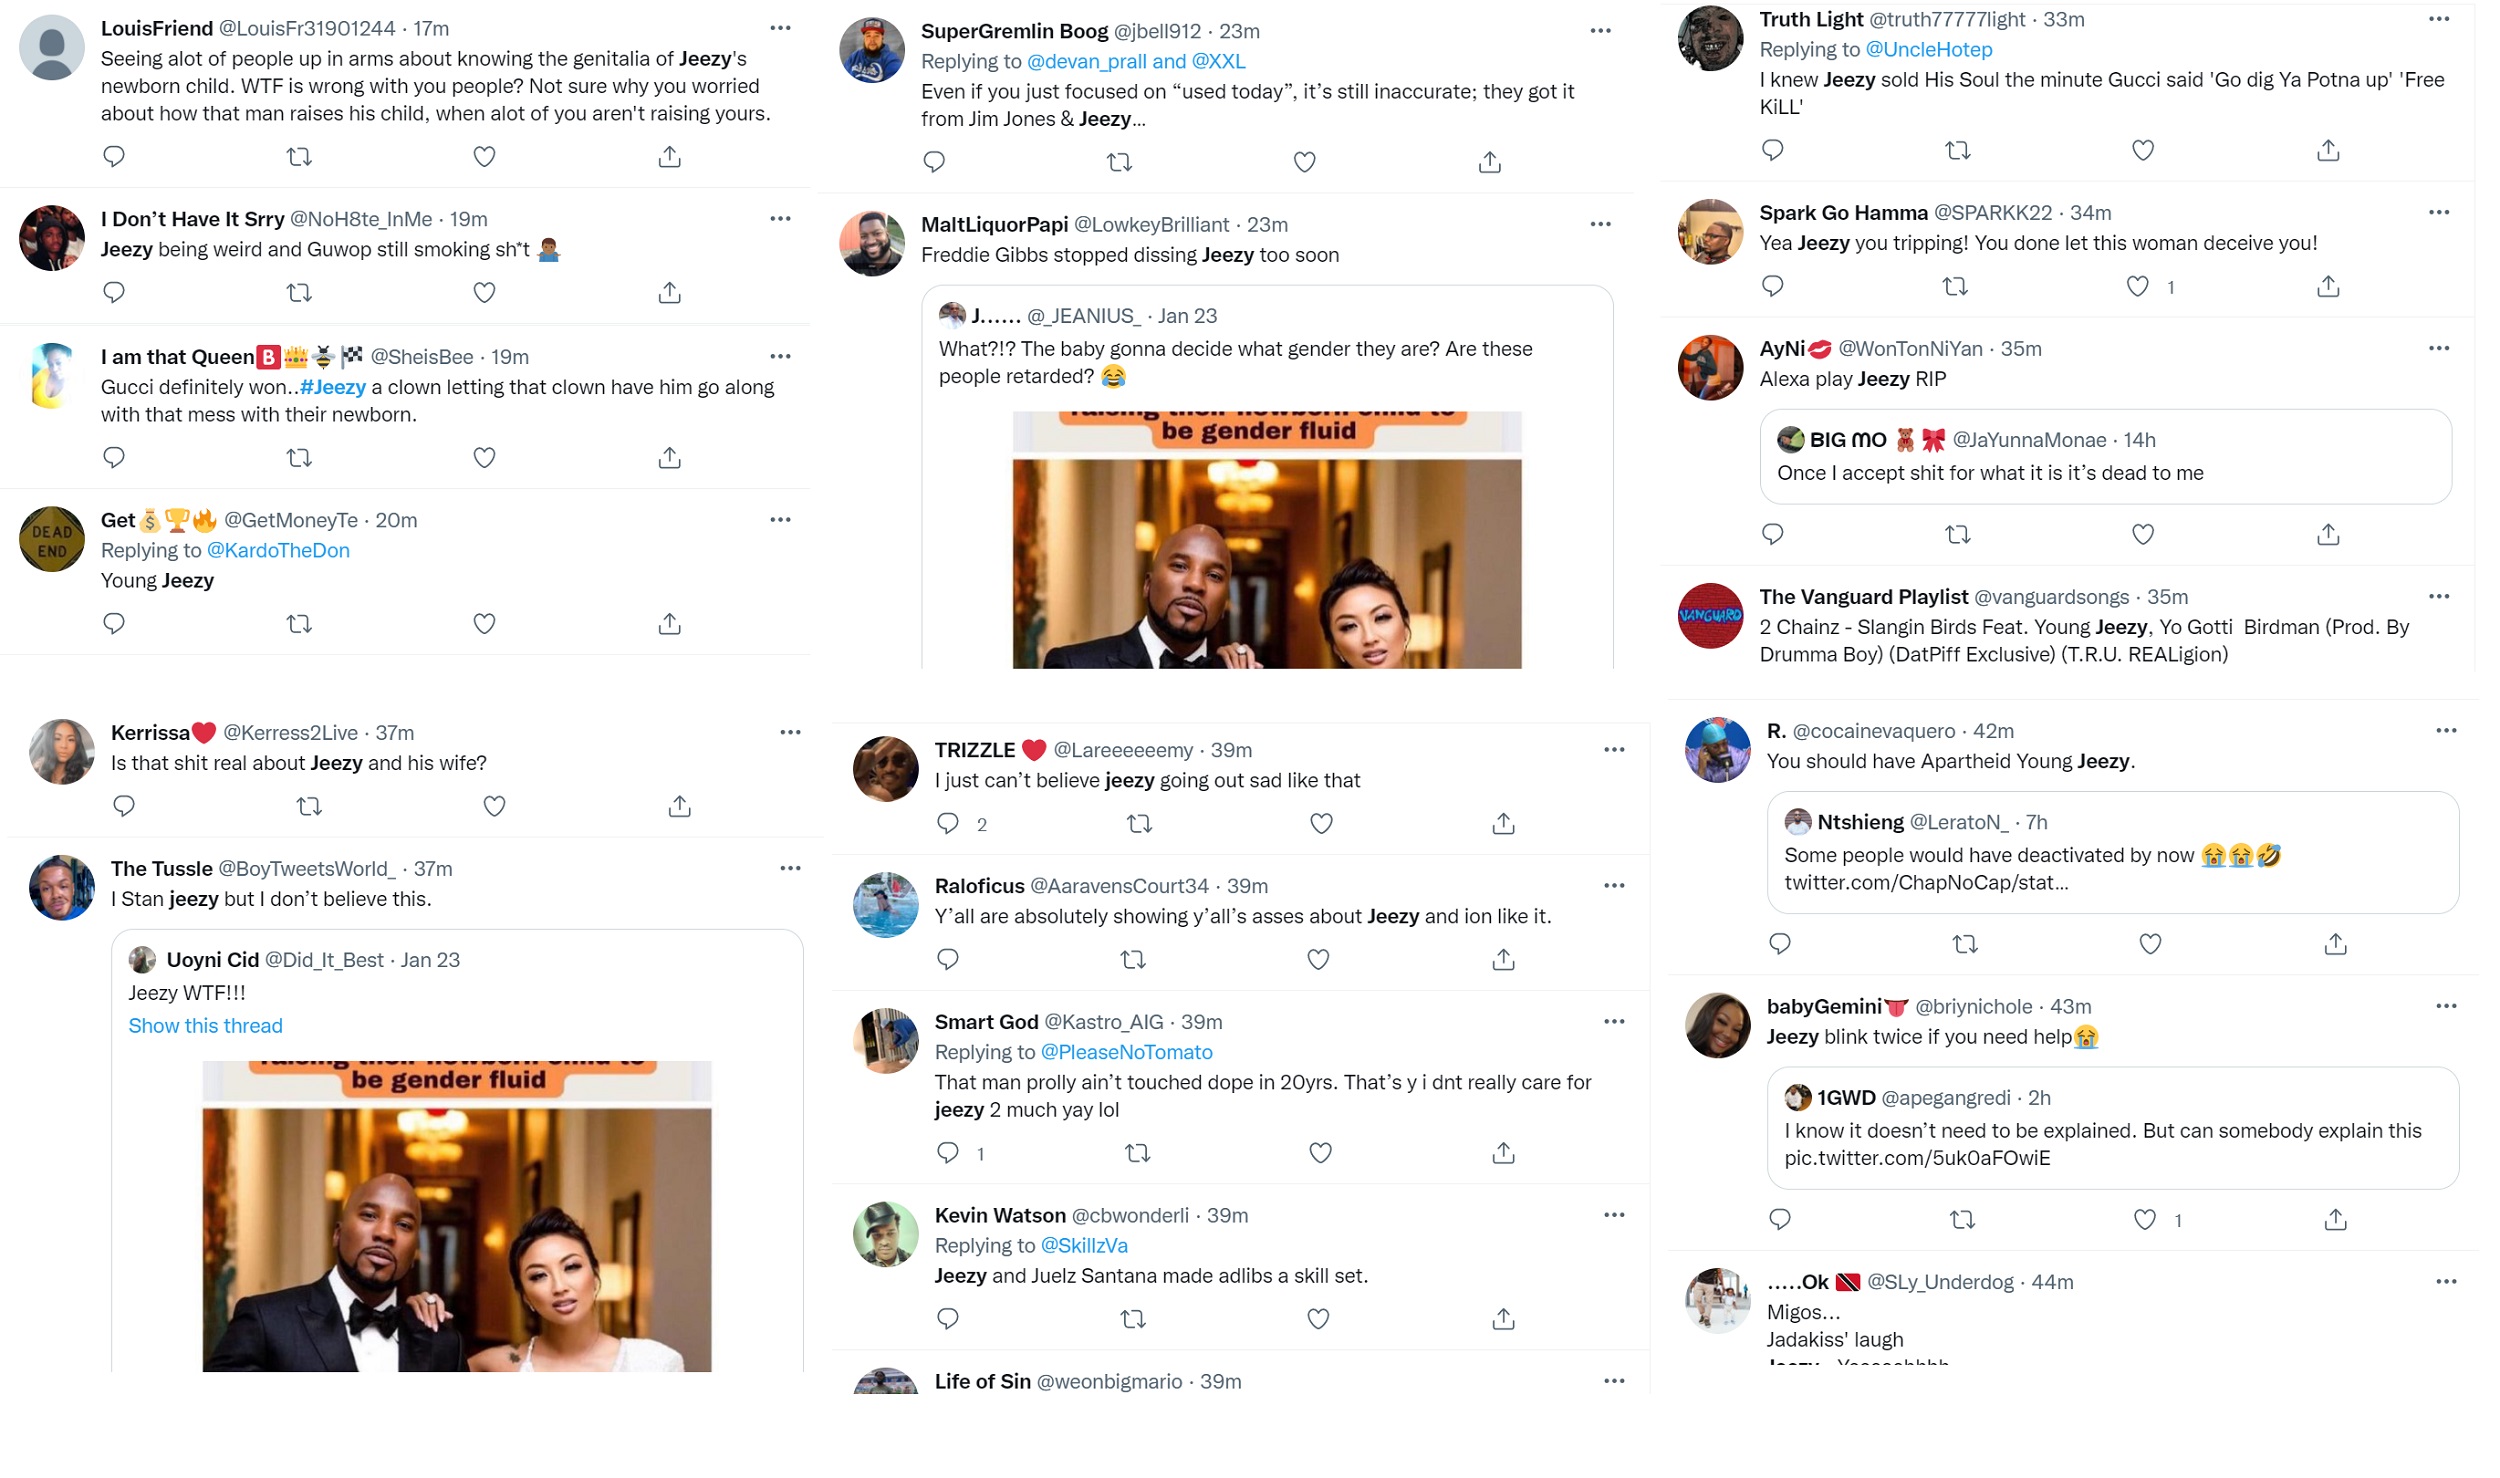Like babyGemini's blink twice tweet
The width and height of the screenshot is (2500, 1478).
click(2144, 1219)
